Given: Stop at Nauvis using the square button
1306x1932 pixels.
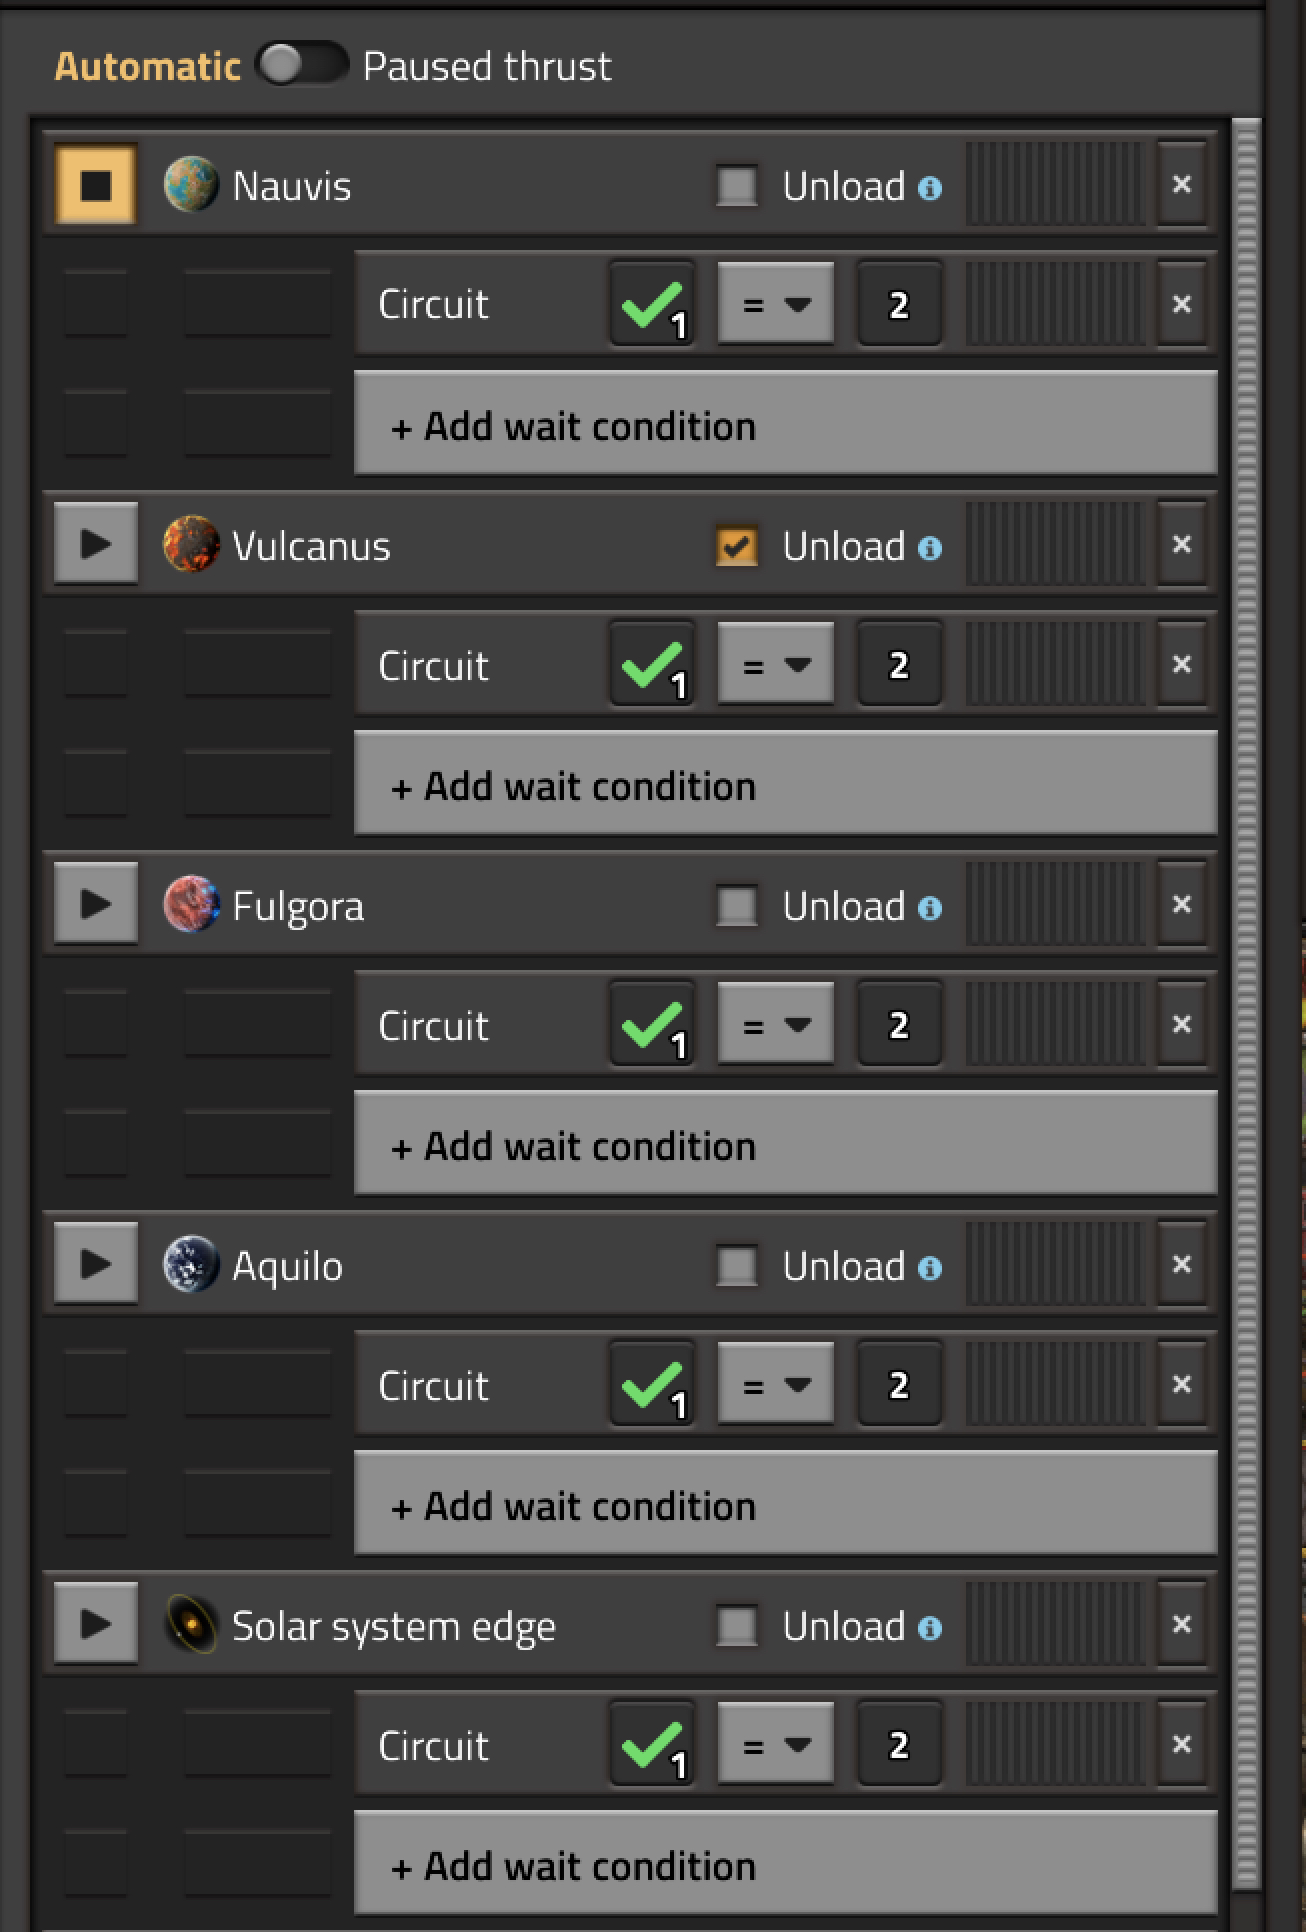Looking at the screenshot, I should 95,185.
